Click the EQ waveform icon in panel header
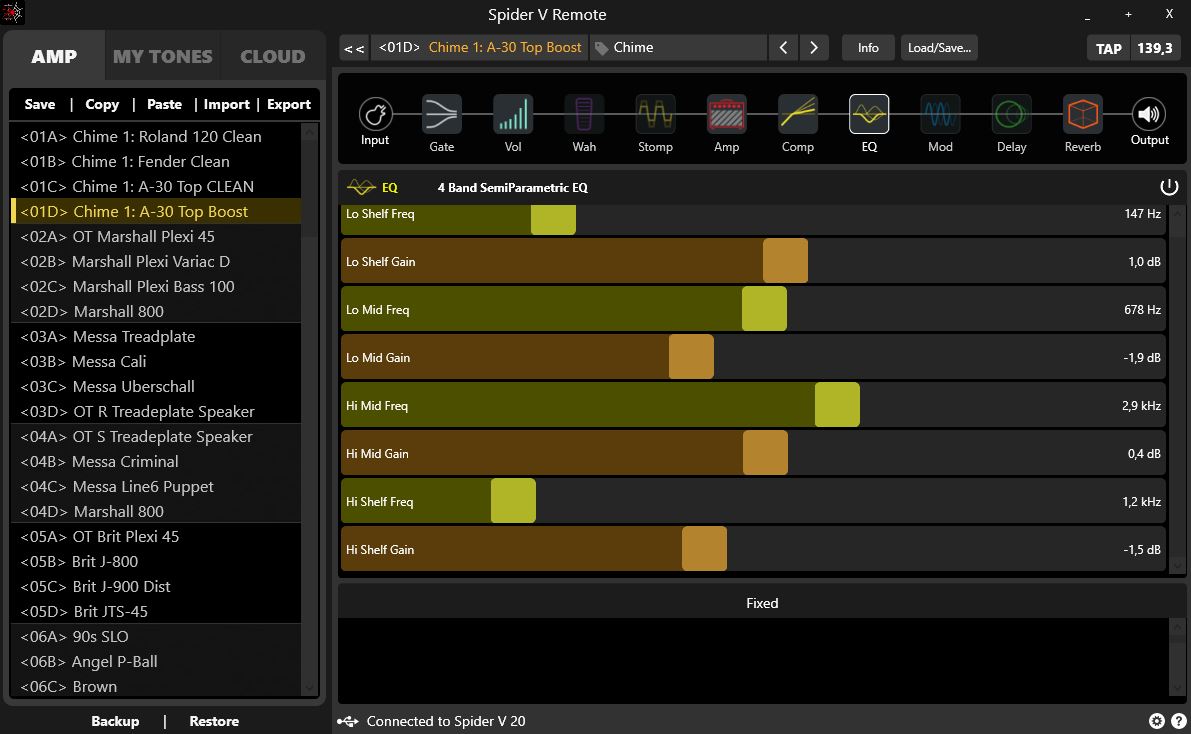 coord(361,187)
